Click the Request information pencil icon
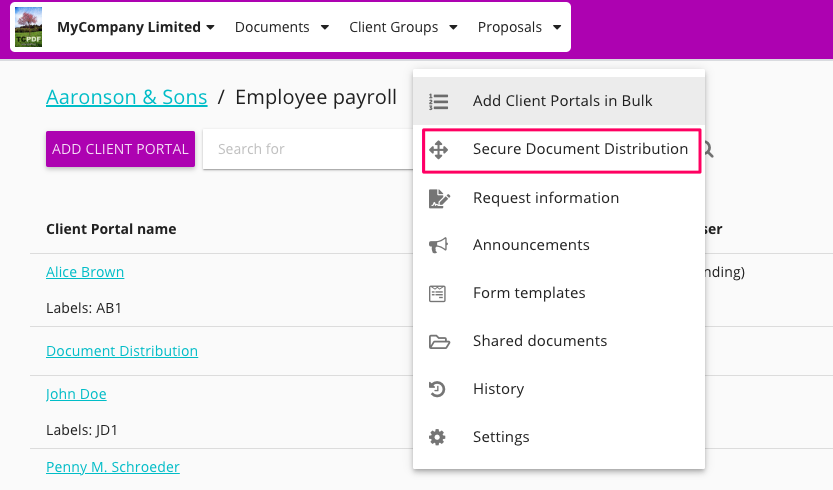The height and width of the screenshot is (490, 833). (x=438, y=198)
